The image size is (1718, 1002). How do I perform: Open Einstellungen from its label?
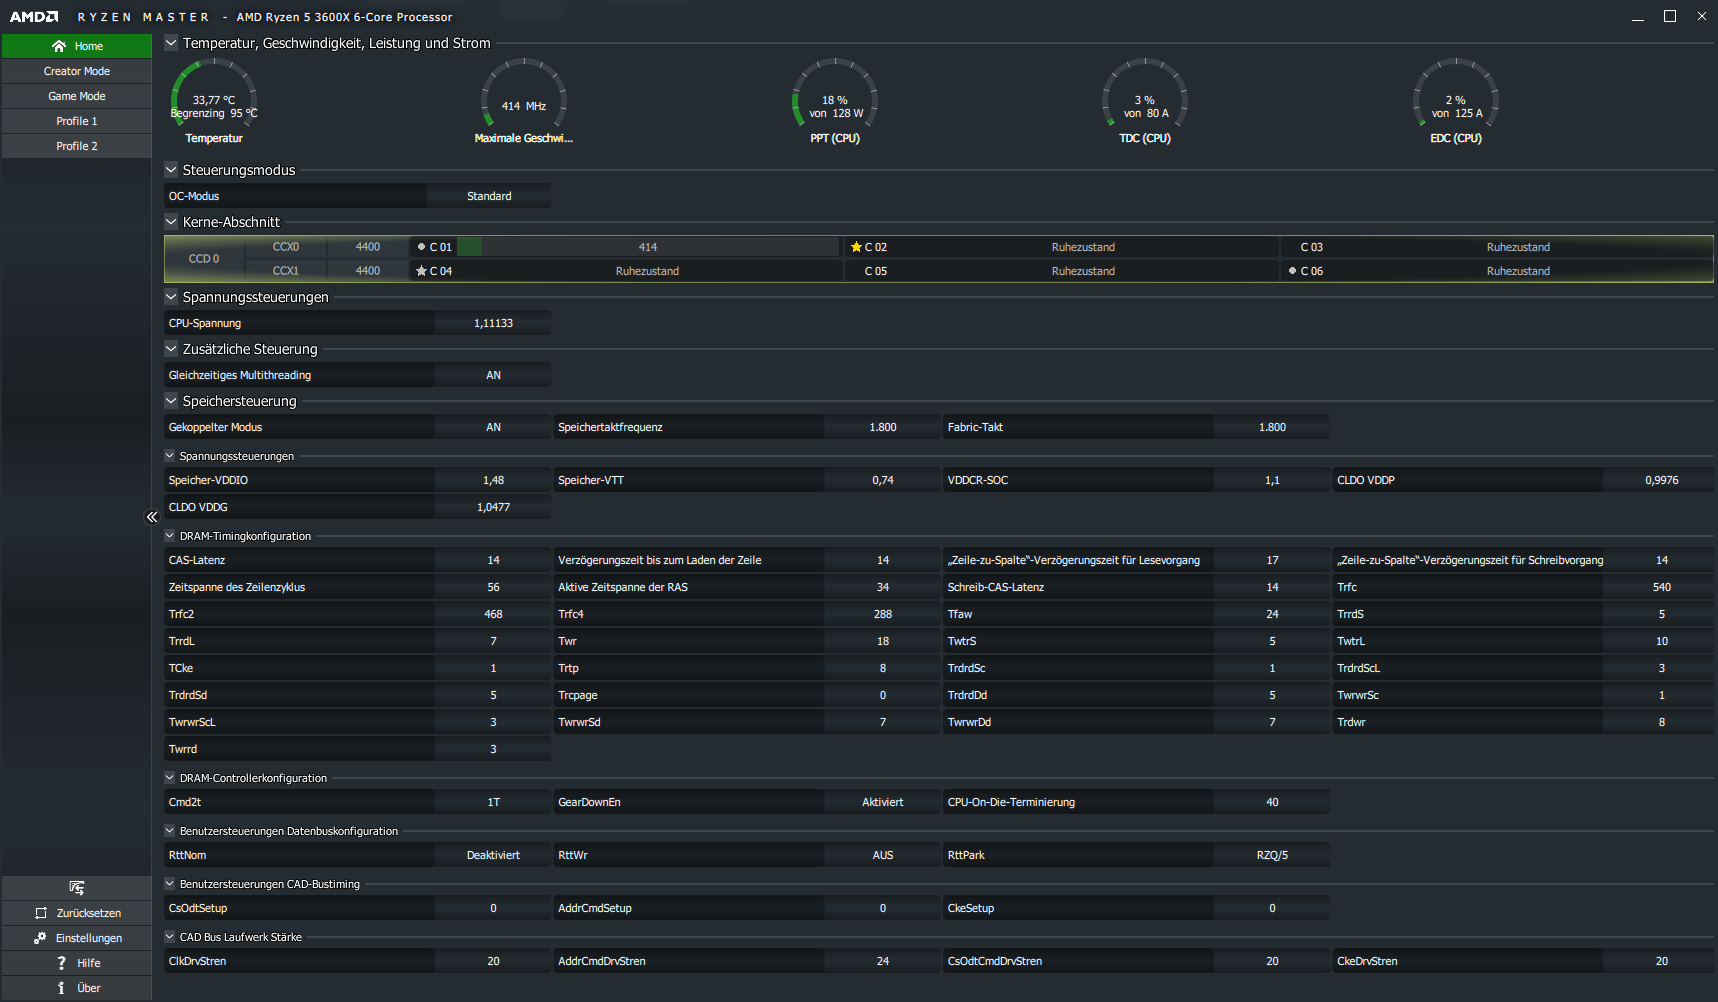click(x=89, y=938)
